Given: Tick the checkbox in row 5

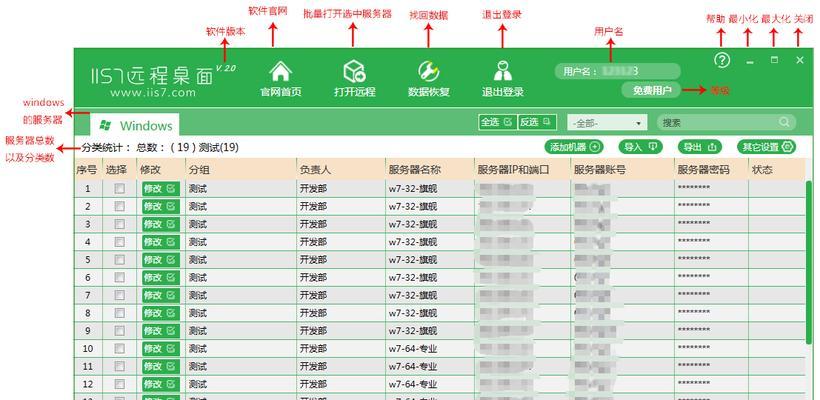Looking at the screenshot, I should tap(120, 260).
